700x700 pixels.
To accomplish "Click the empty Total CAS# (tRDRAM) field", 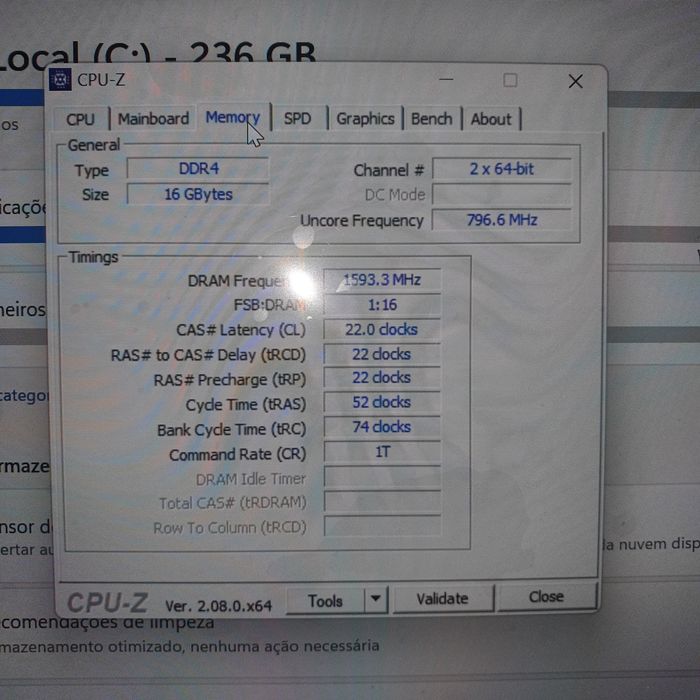I will [x=382, y=501].
